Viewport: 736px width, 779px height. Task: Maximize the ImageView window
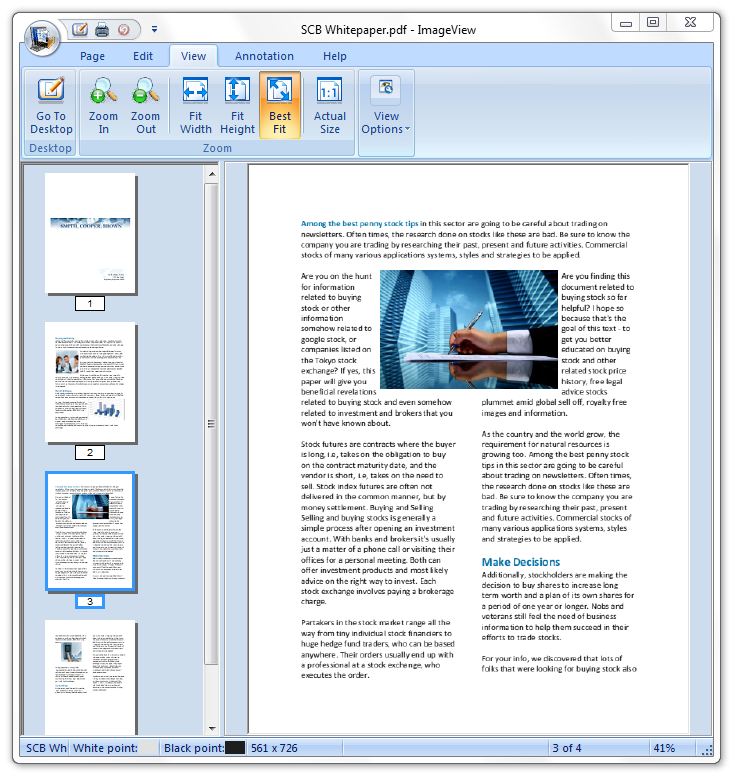[653, 22]
